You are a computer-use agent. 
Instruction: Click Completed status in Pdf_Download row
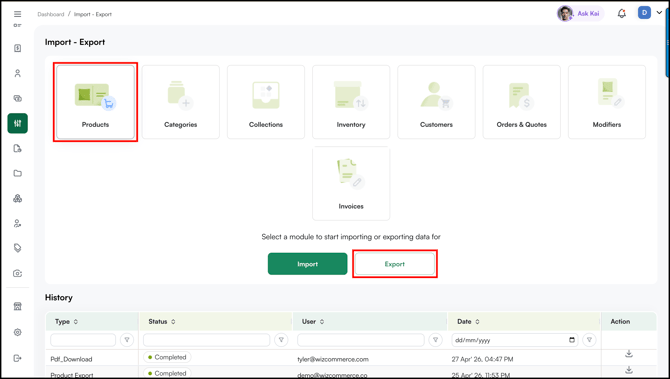(x=167, y=357)
